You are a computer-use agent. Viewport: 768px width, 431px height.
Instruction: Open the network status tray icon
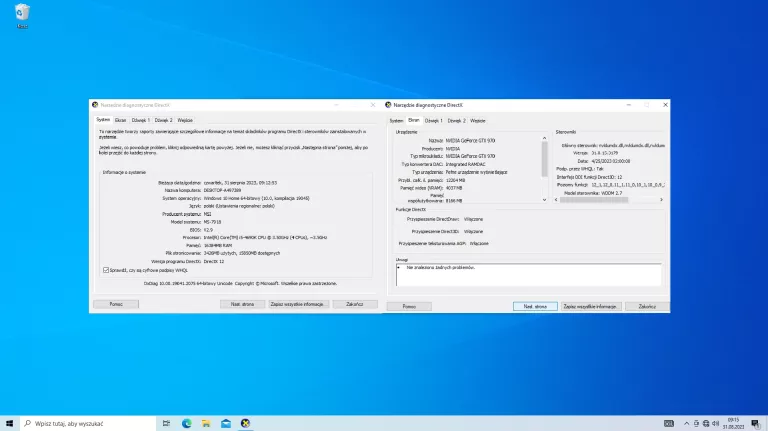click(x=706, y=423)
